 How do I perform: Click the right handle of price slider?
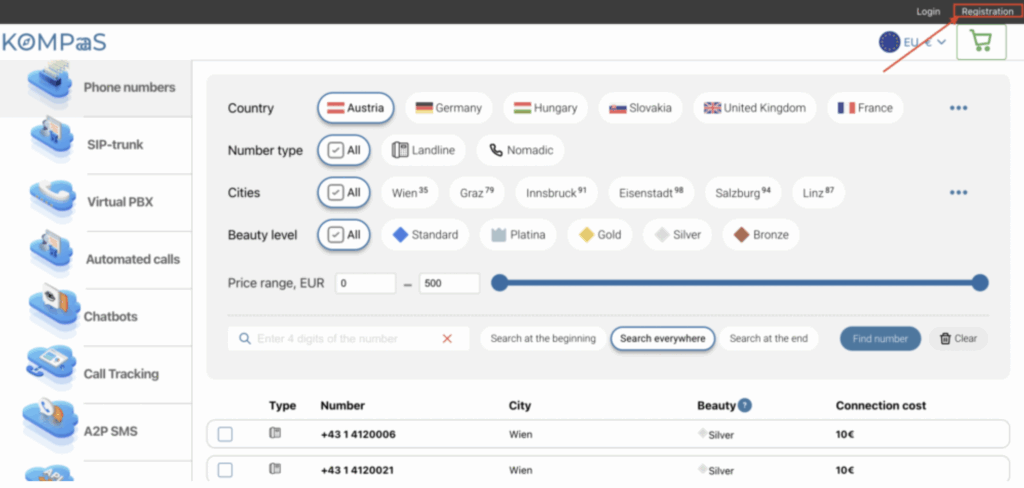tap(980, 283)
